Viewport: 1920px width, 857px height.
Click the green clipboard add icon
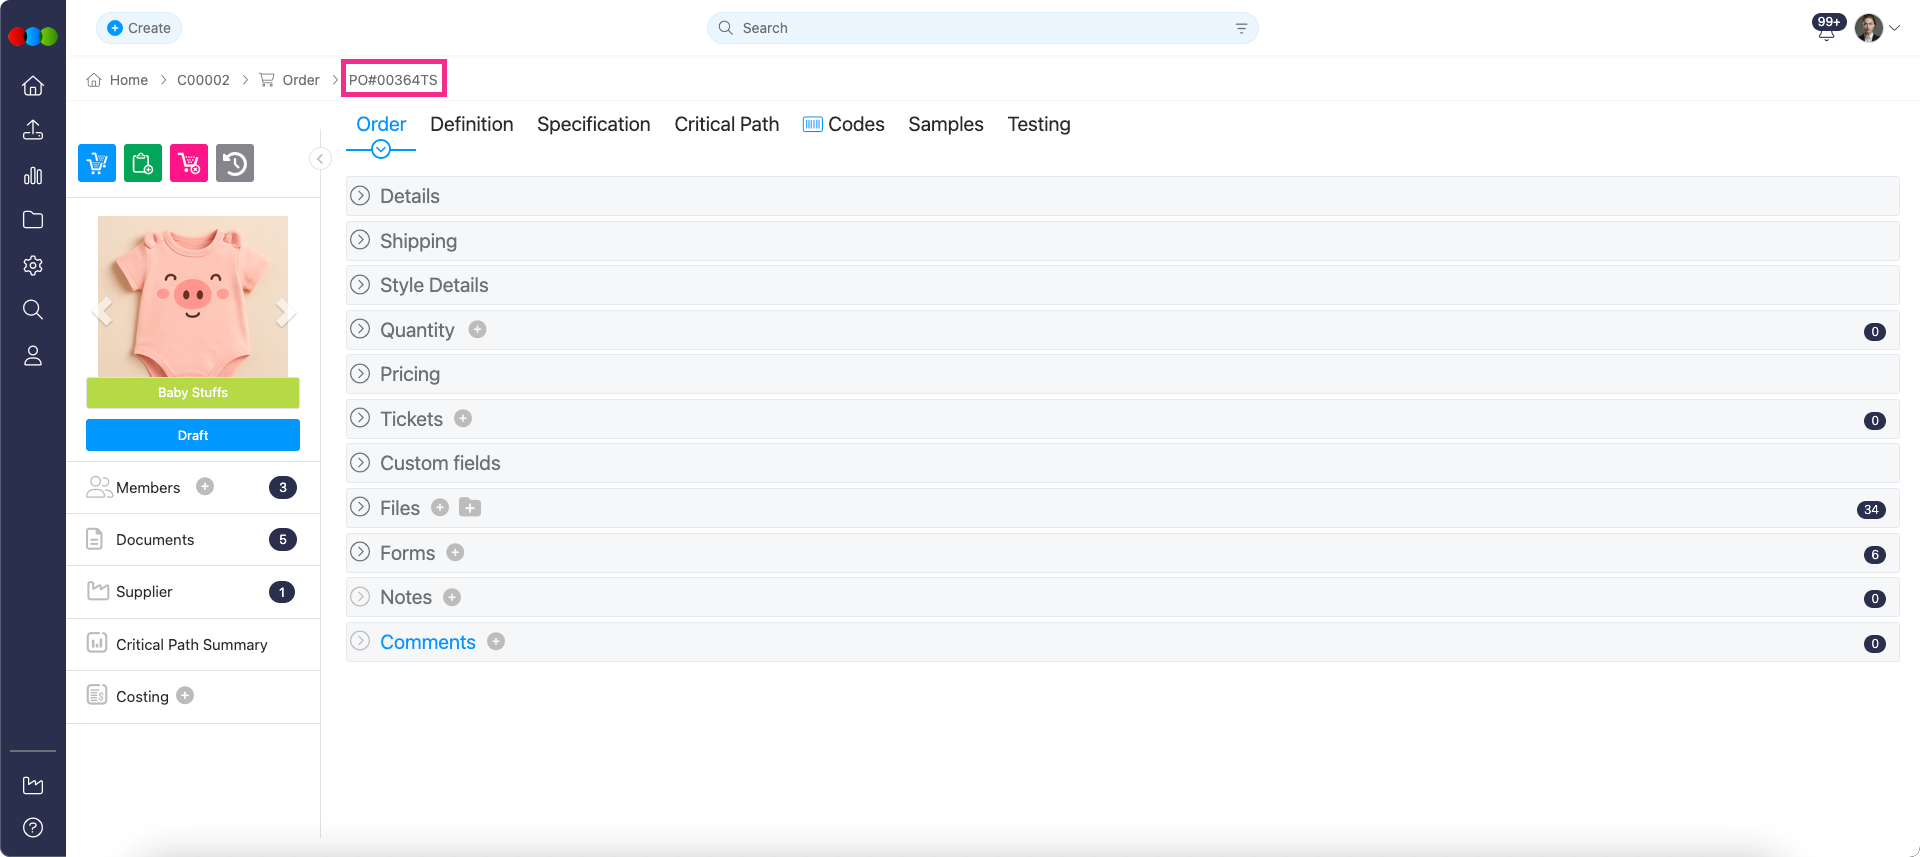click(x=143, y=163)
